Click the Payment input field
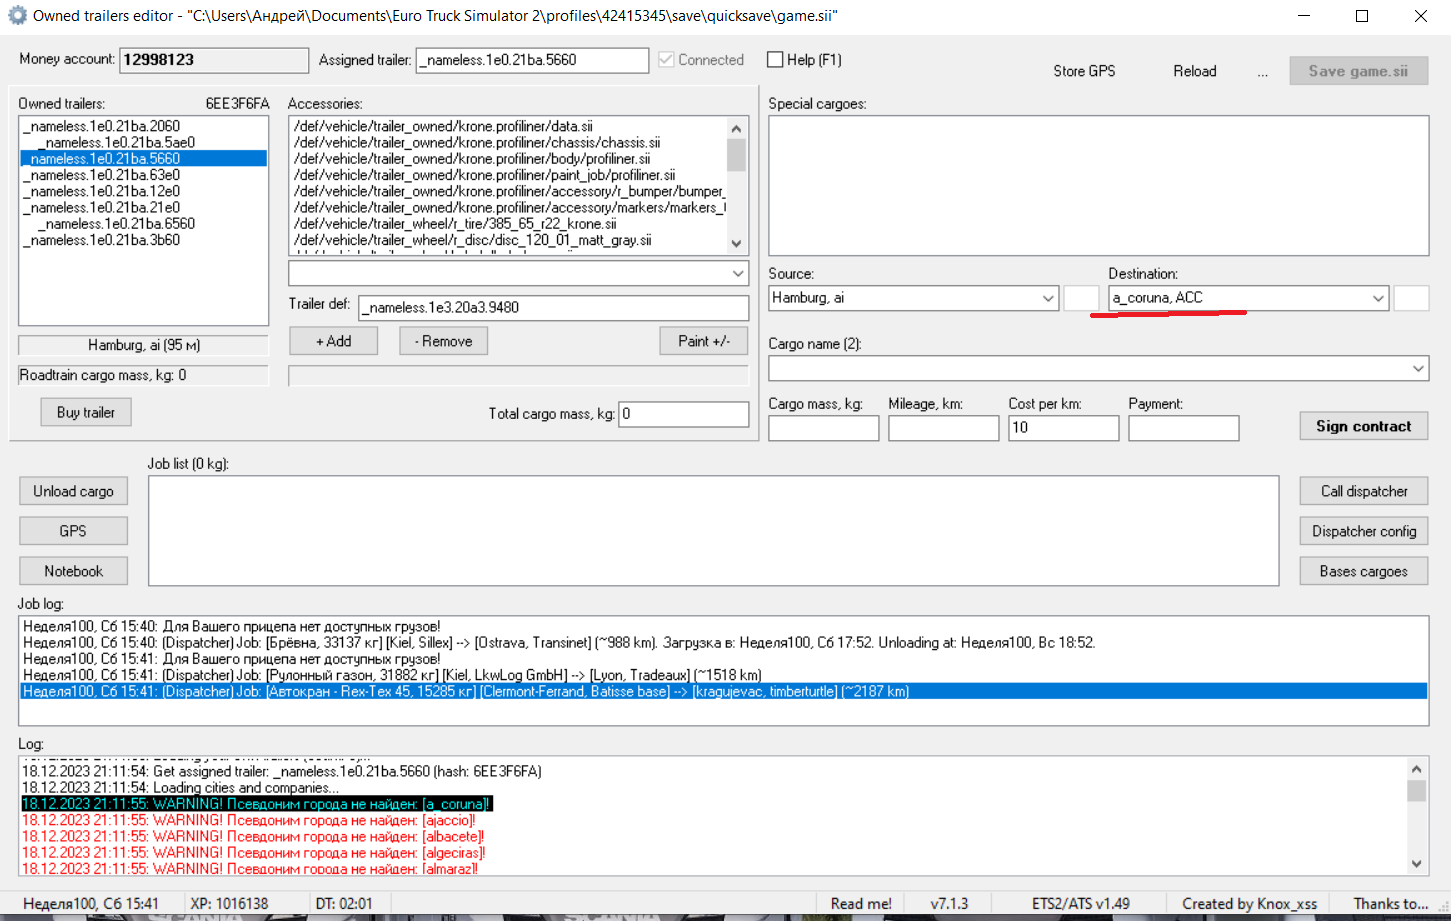Image resolution: width=1451 pixels, height=921 pixels. (1184, 428)
